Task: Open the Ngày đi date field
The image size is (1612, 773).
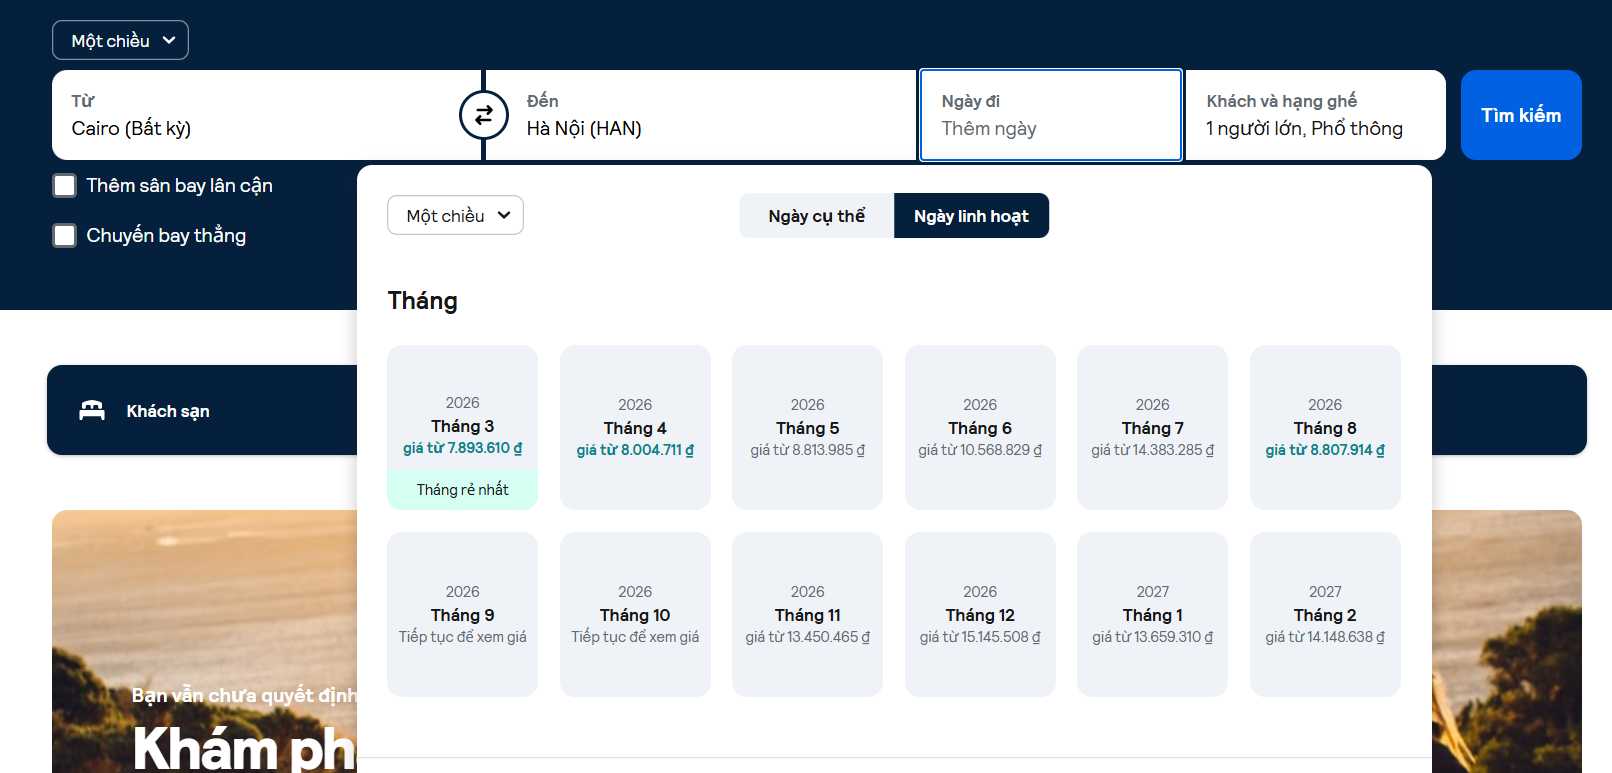Action: pos(1051,115)
